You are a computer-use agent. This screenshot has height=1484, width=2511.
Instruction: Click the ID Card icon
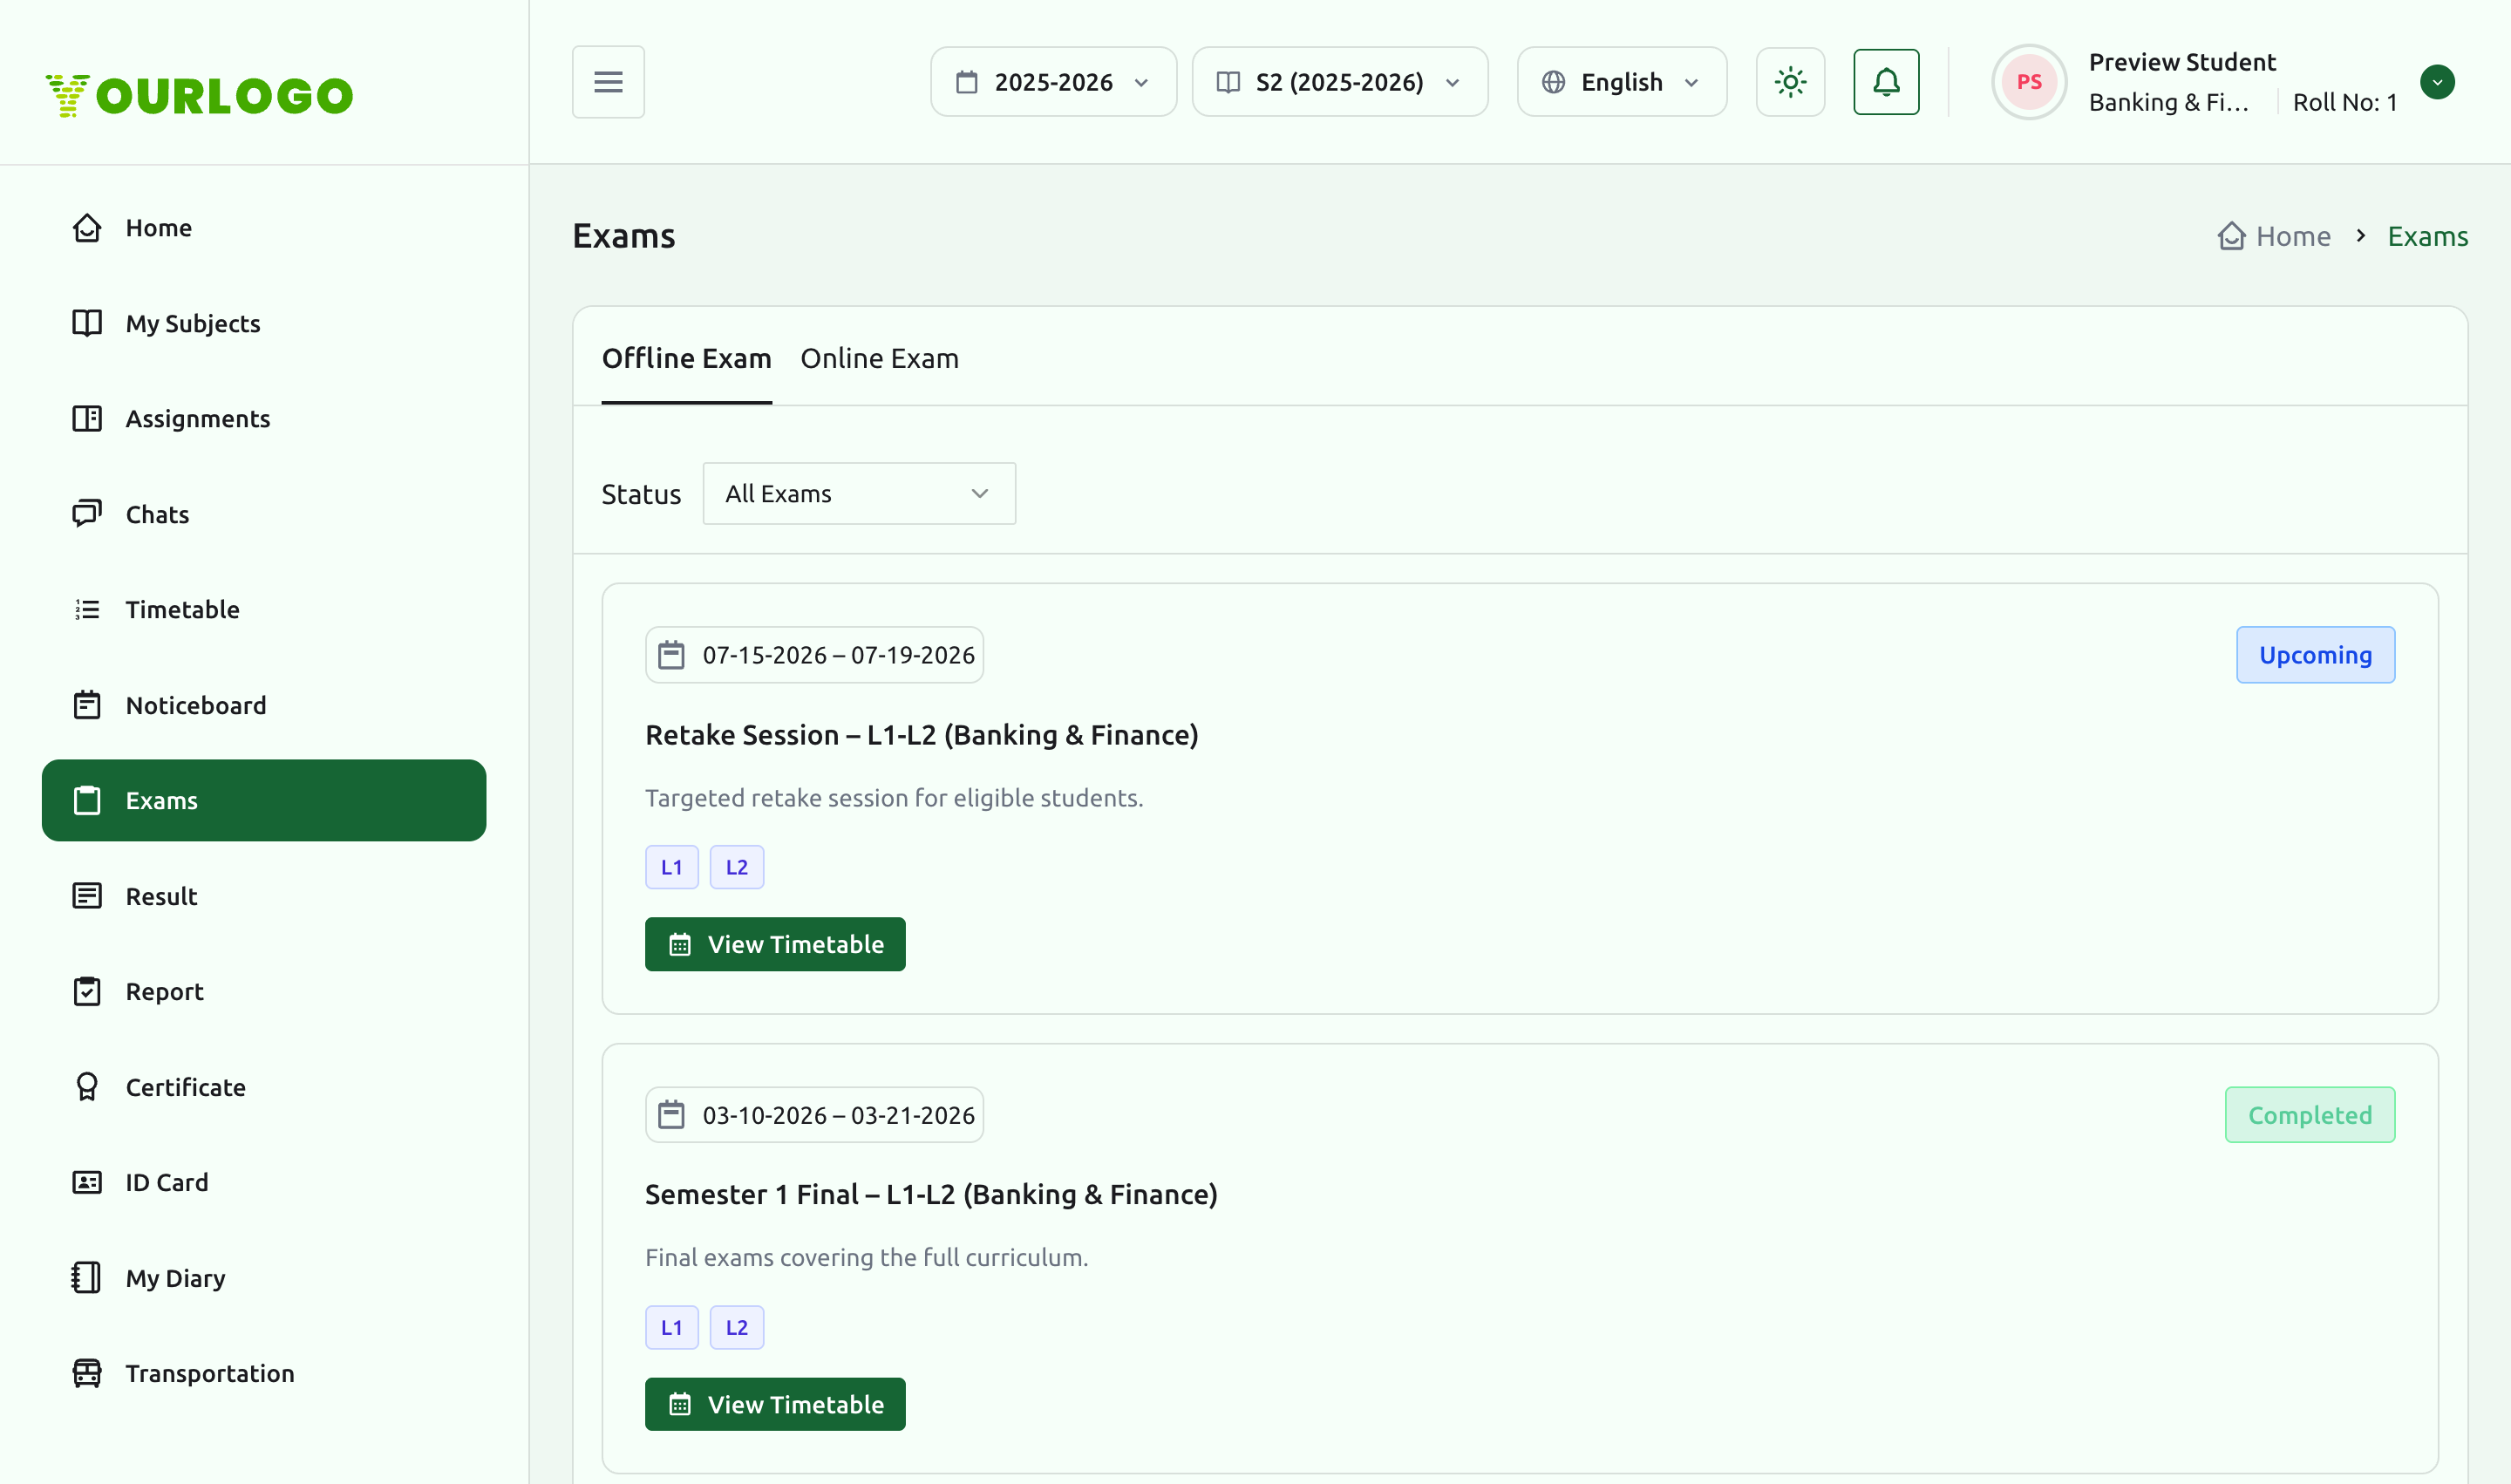[x=87, y=1182]
